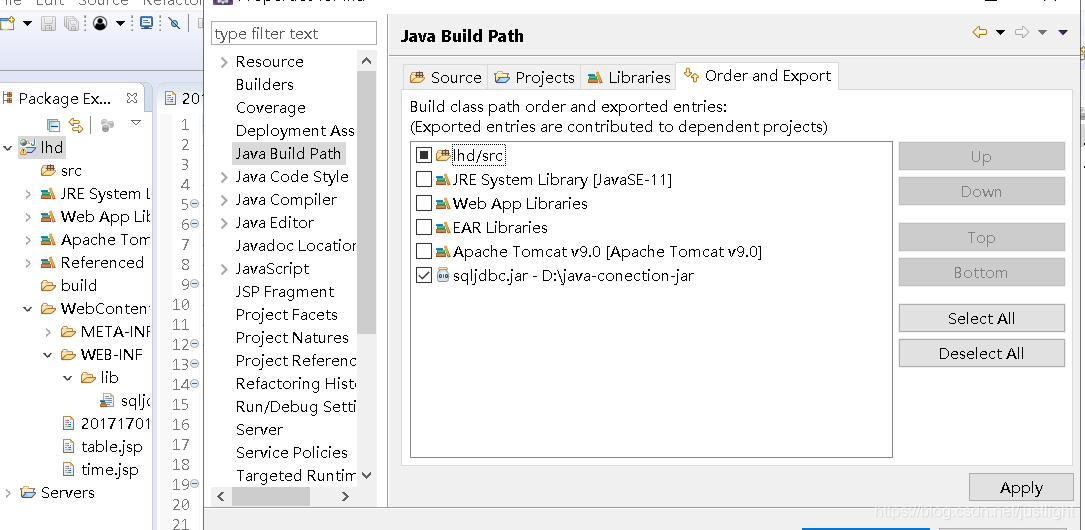Expand the Java Compiler category

[224, 200]
